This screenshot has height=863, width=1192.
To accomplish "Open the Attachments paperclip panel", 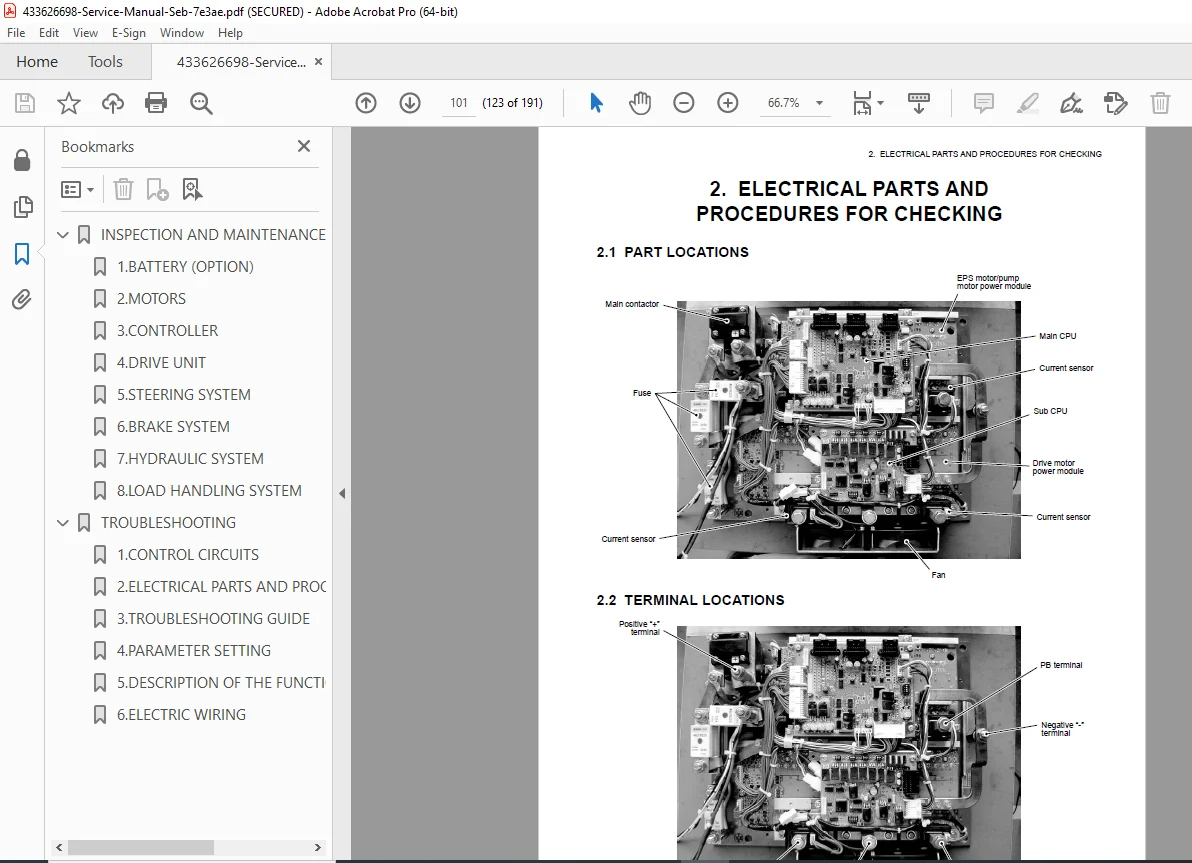I will pyautogui.click(x=22, y=300).
